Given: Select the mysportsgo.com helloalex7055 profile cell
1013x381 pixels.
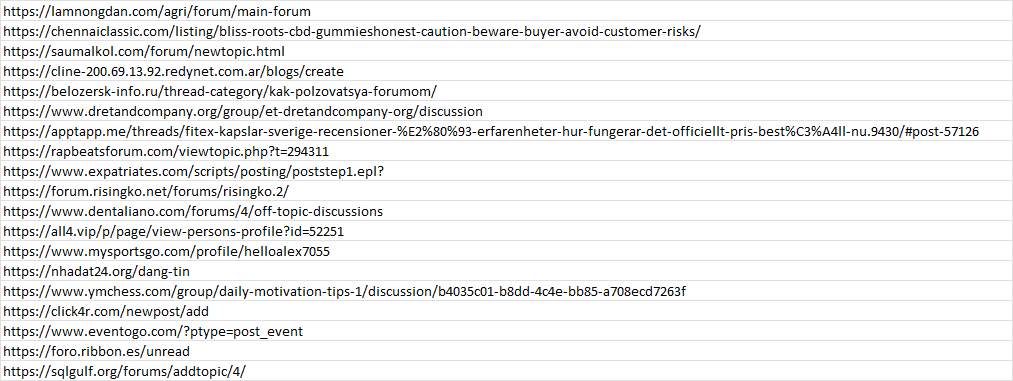Looking at the screenshot, I should [506, 251].
